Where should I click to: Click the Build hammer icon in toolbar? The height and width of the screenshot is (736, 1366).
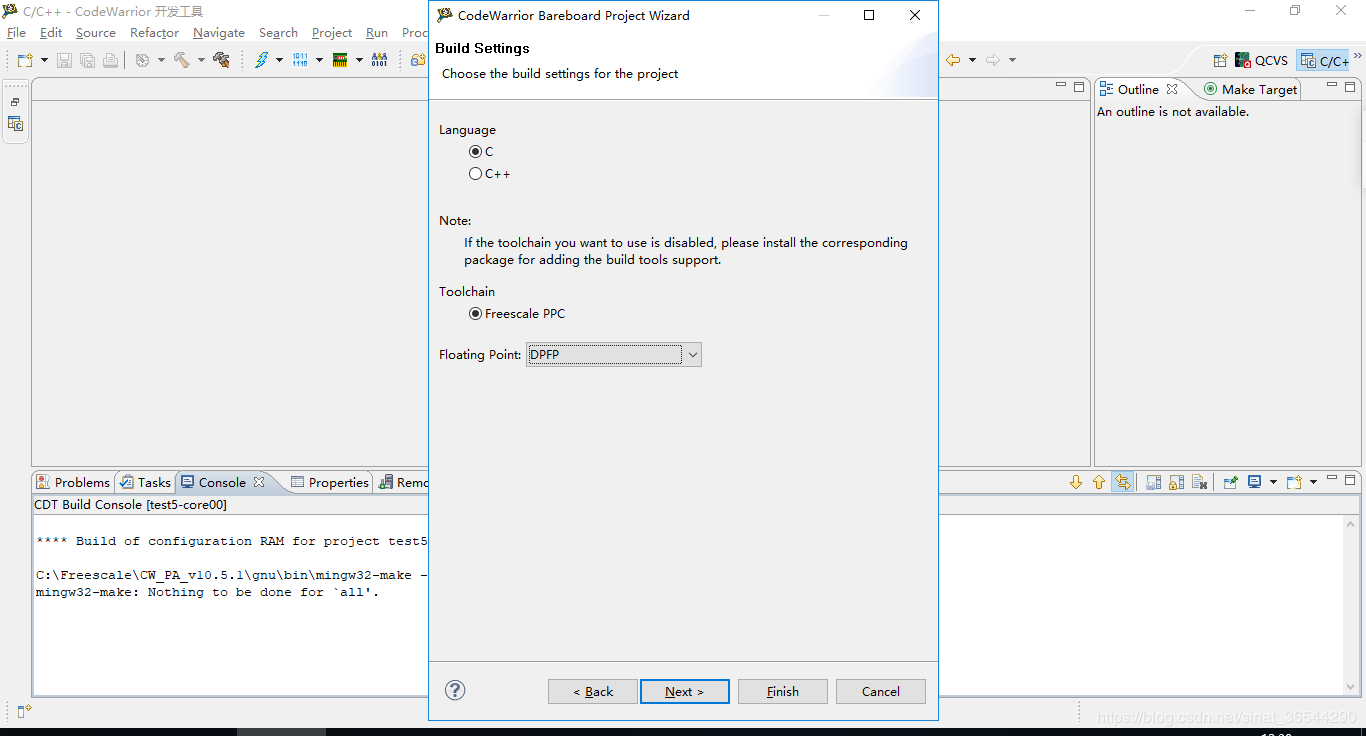181,60
